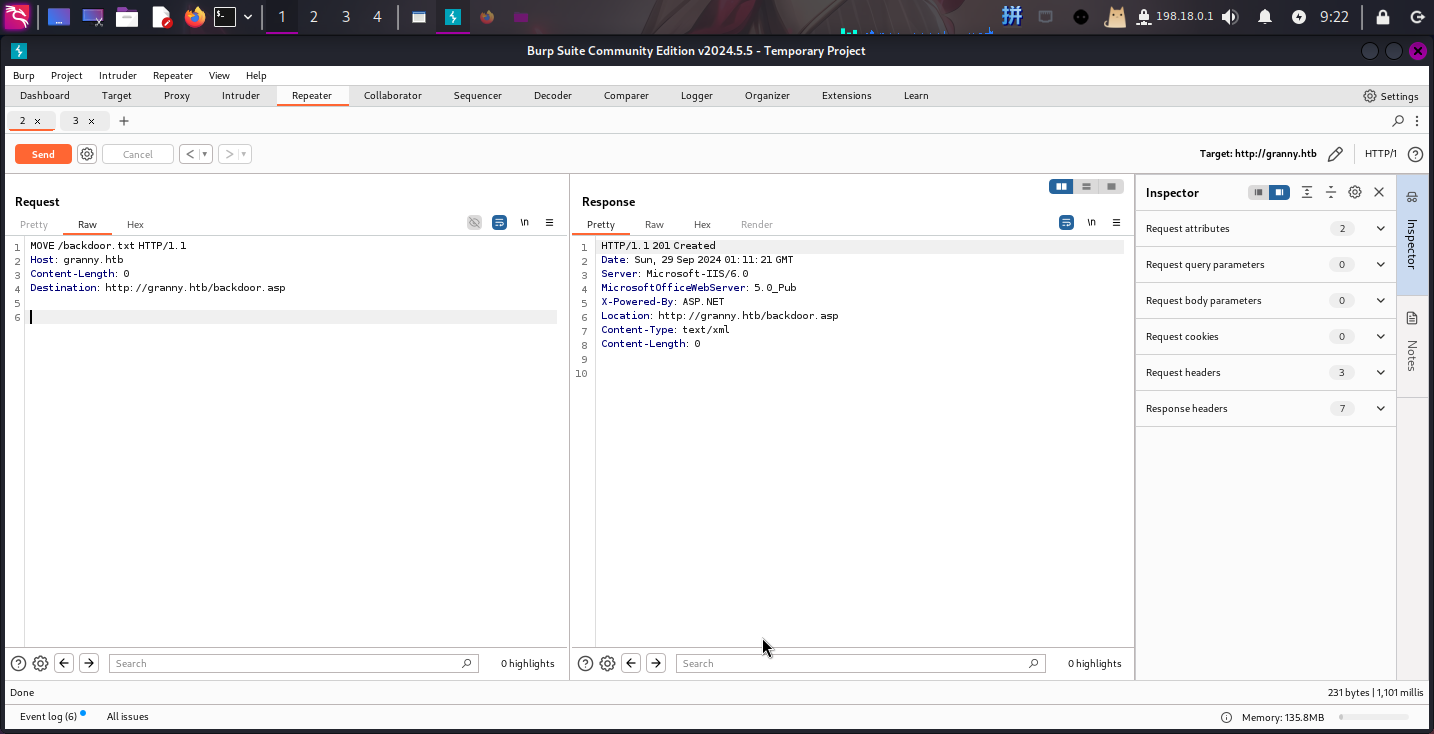Switch Response layout to side-by-side view

click(x=1061, y=186)
